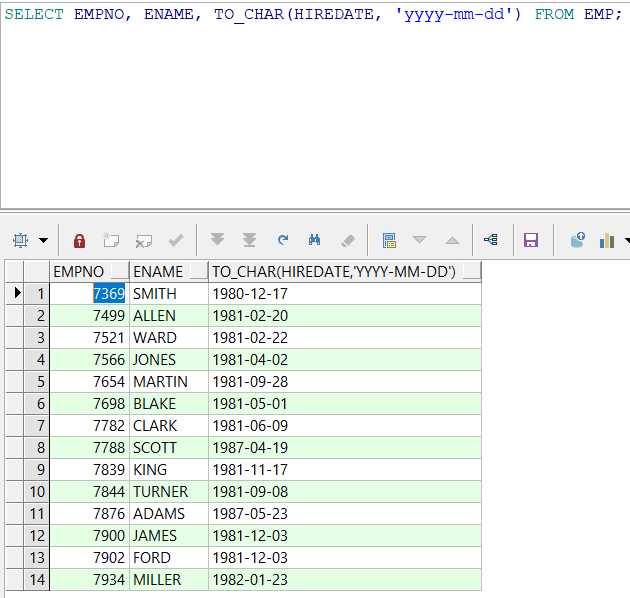
Task: Click the cell JAMES
Action: (x=169, y=536)
